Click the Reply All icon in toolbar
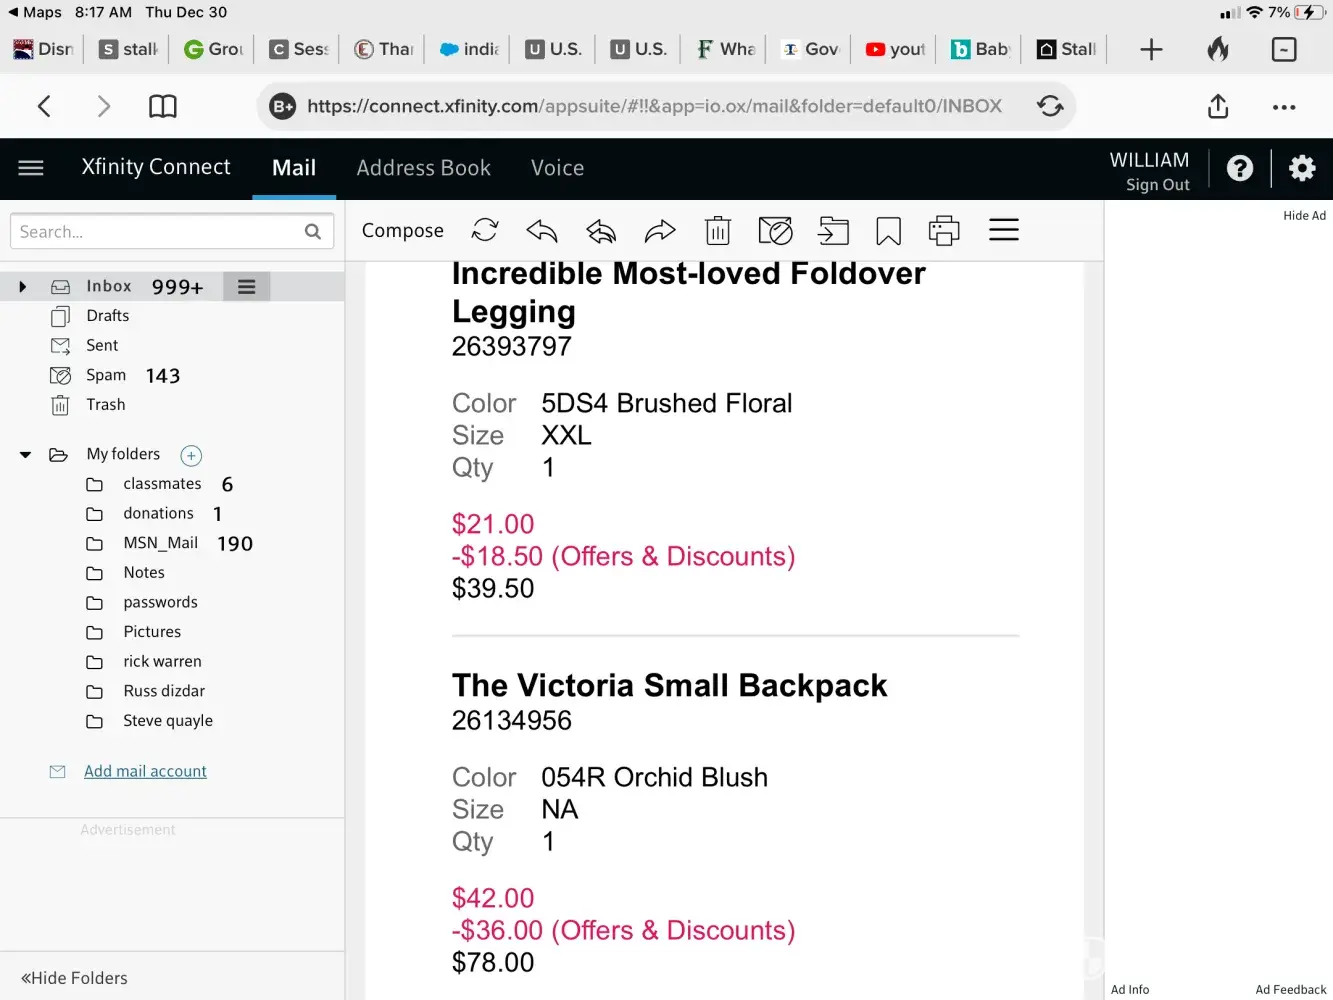The width and height of the screenshot is (1333, 1000). point(600,231)
